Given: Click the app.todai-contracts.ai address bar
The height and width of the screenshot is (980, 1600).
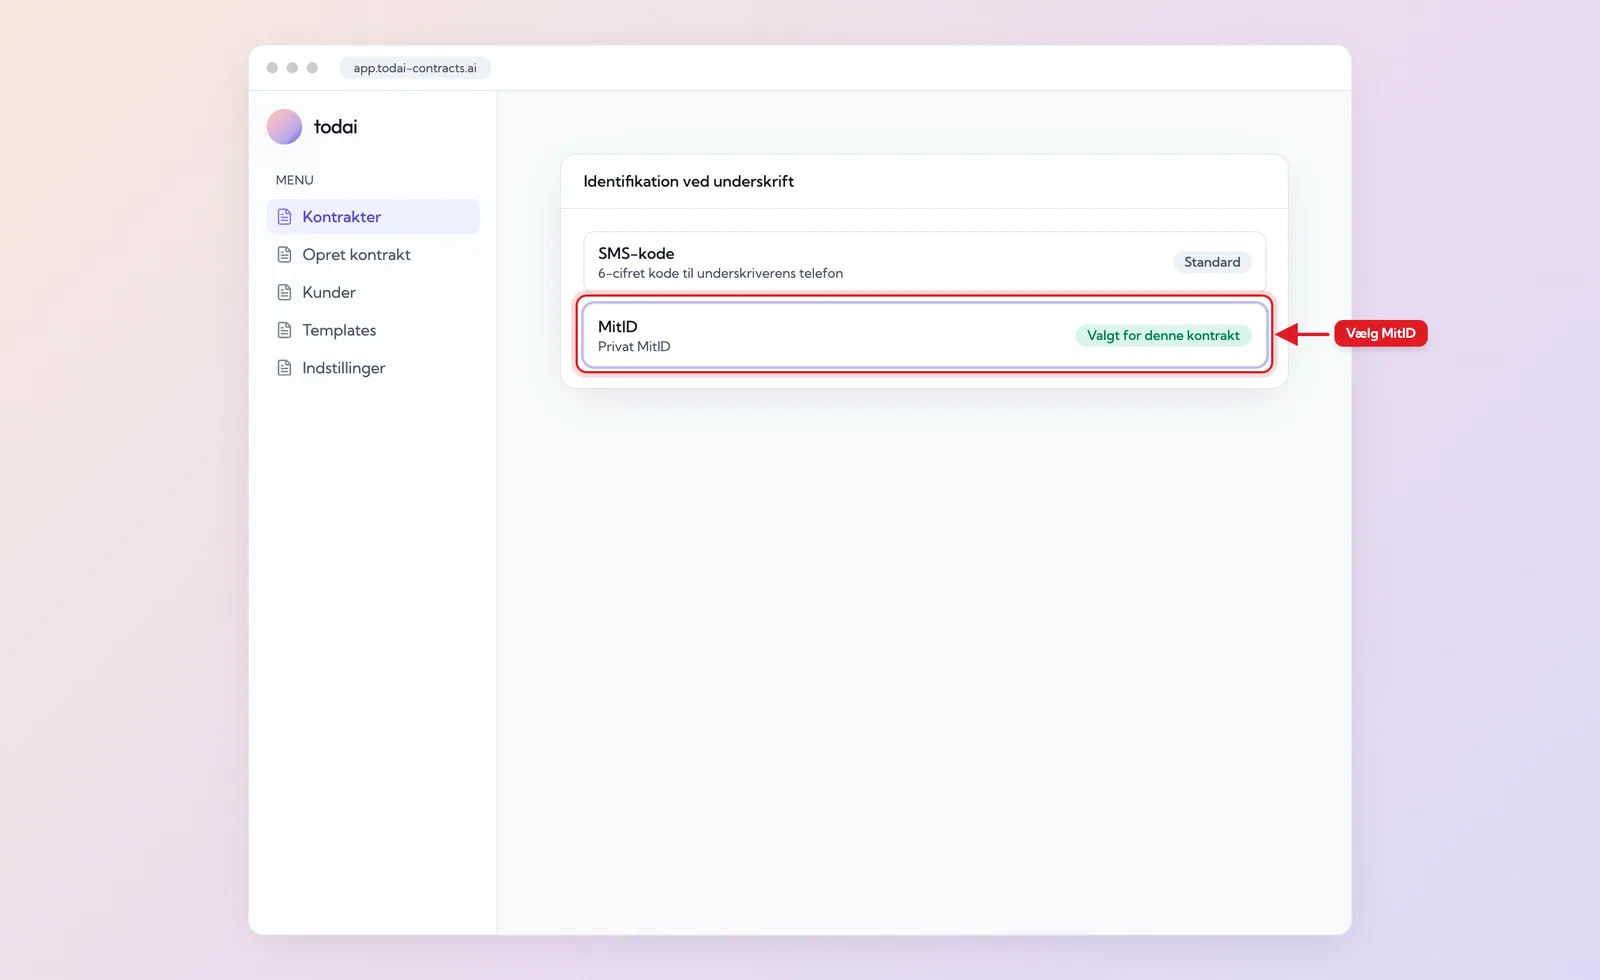Looking at the screenshot, I should [x=415, y=68].
